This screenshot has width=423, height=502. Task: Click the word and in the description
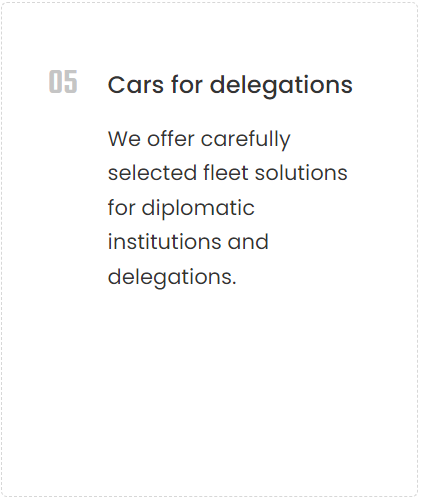pos(248,242)
